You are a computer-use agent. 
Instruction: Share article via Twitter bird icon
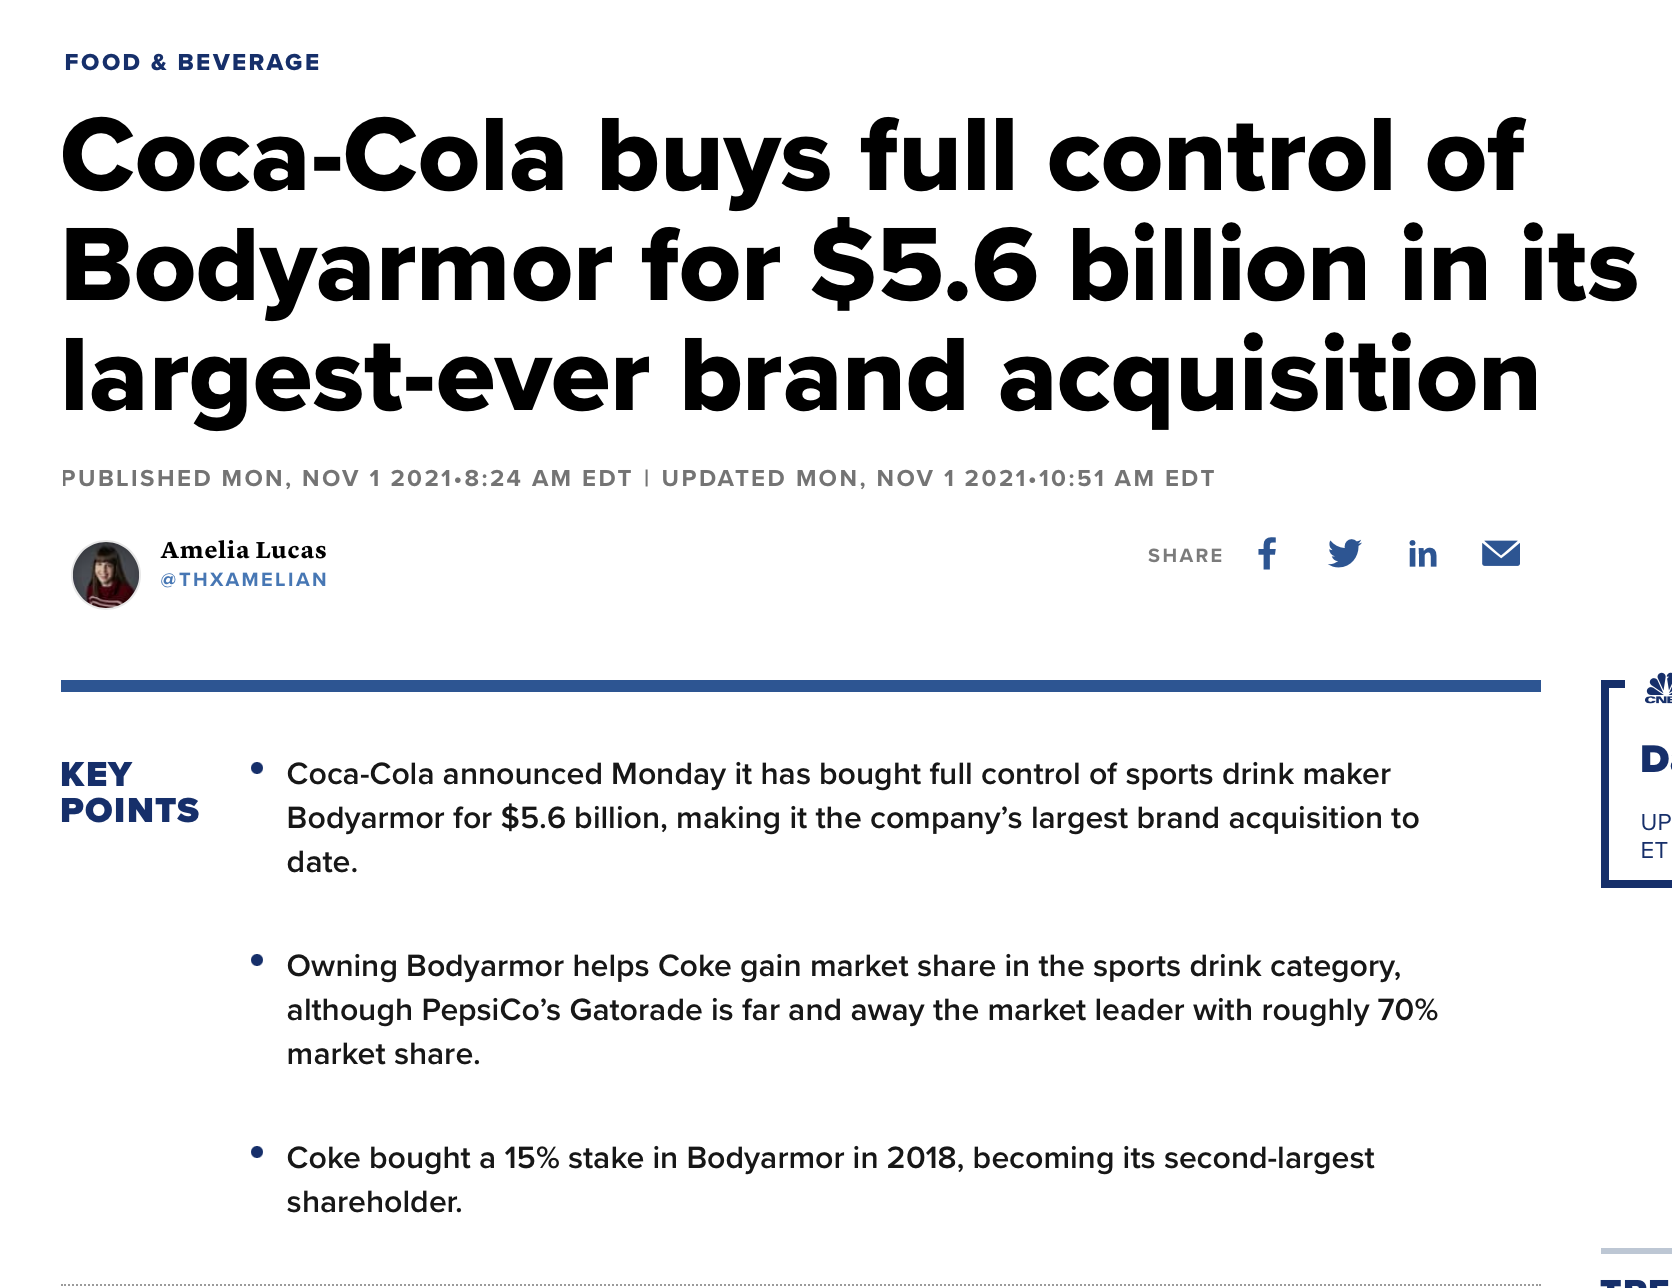[x=1345, y=554]
